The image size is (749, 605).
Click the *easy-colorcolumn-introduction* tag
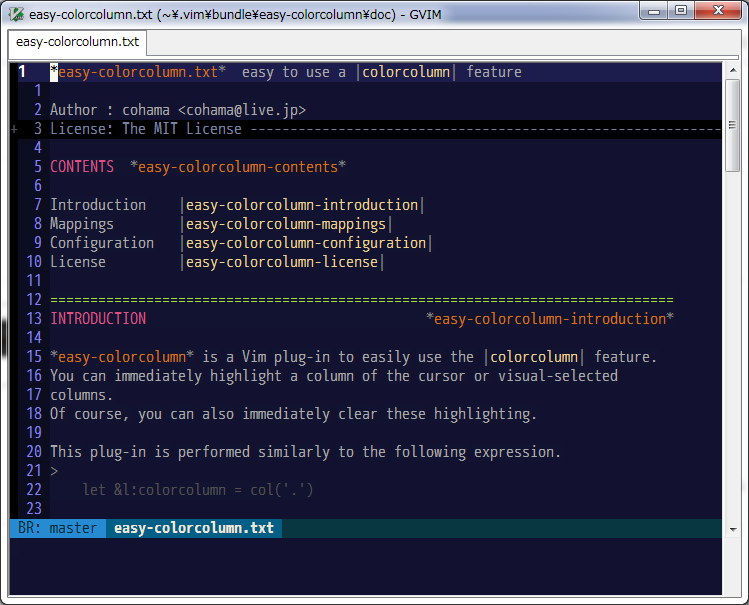click(x=550, y=319)
